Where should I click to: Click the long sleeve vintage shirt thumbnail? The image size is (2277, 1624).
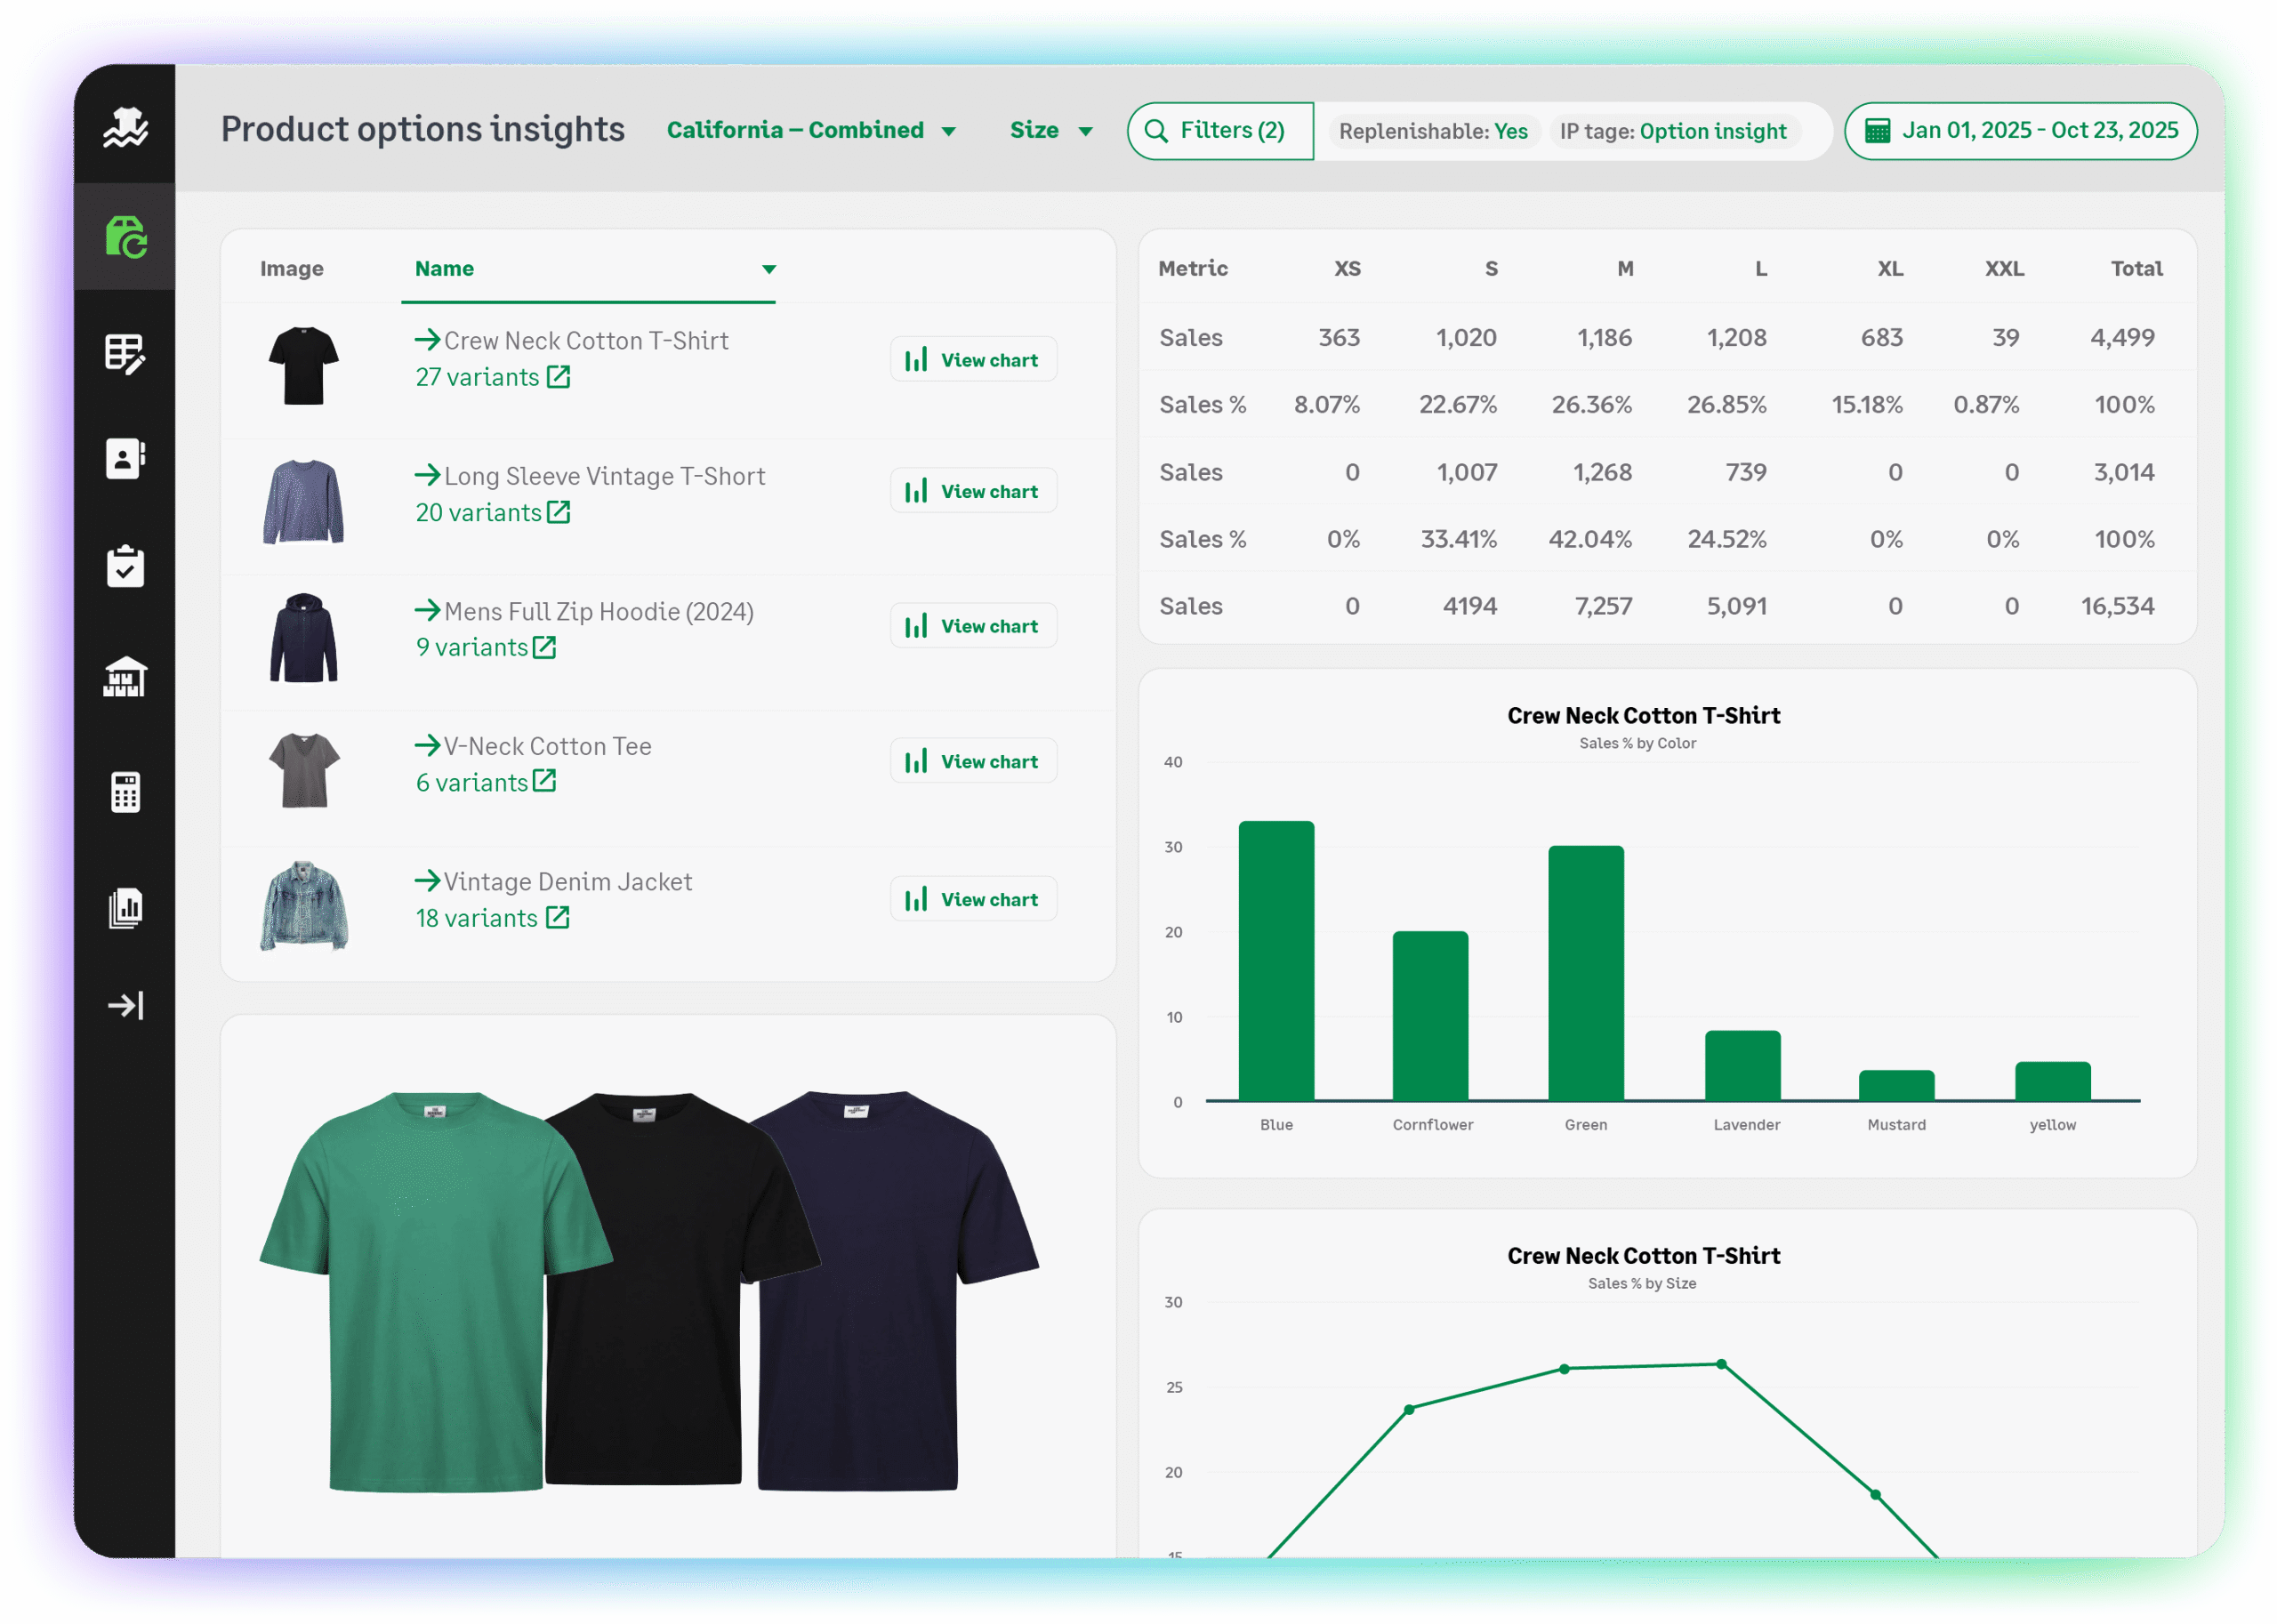pyautogui.click(x=304, y=501)
